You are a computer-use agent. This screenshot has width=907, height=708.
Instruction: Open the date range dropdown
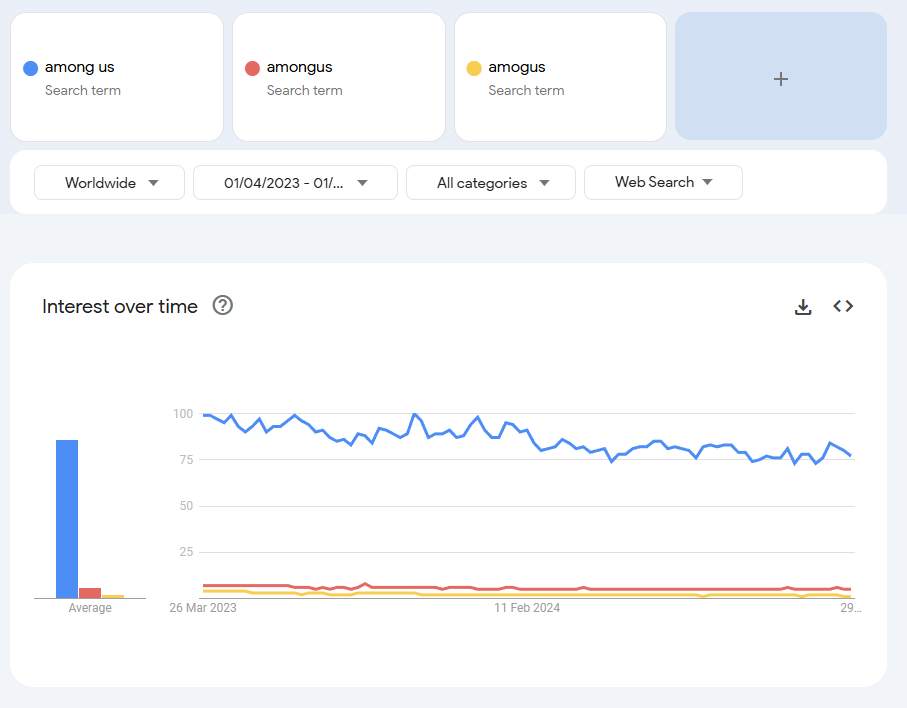(x=295, y=183)
